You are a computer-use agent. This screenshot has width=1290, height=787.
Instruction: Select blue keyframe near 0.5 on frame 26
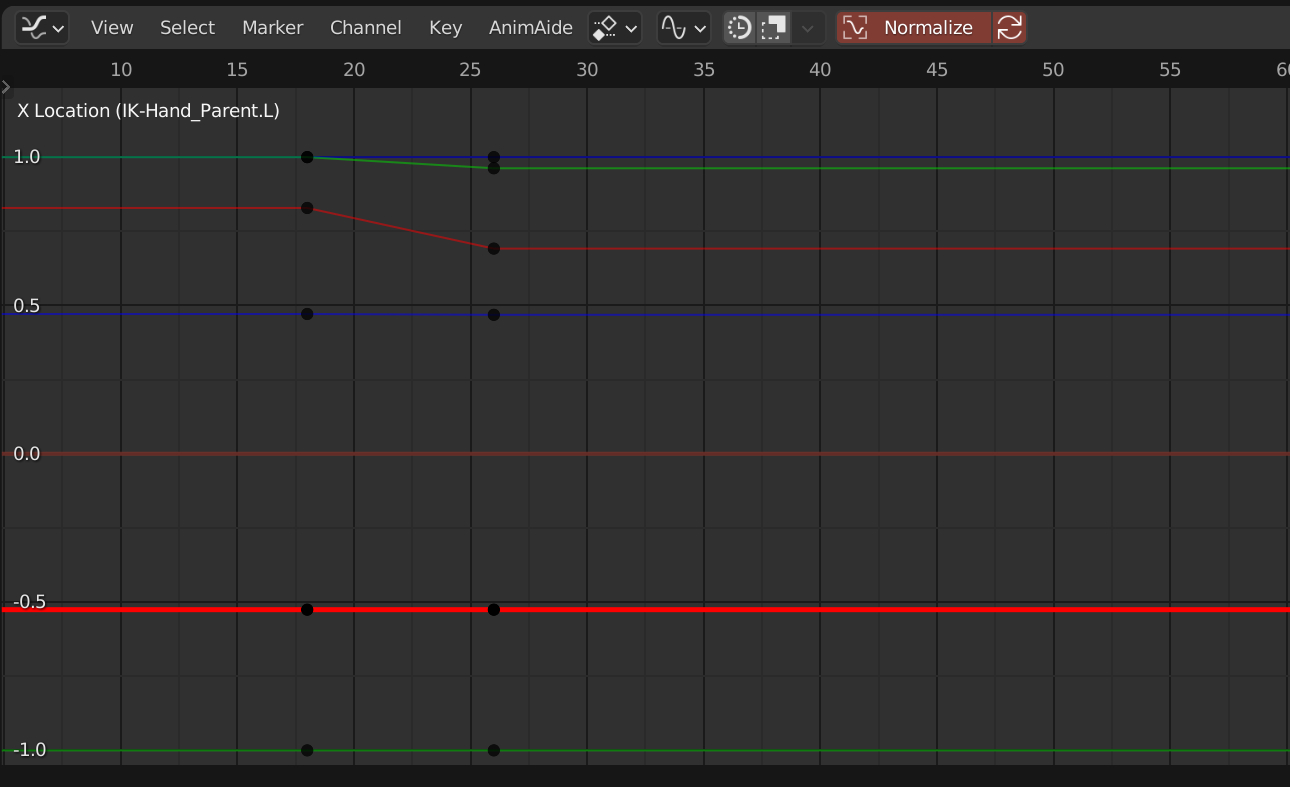point(494,315)
